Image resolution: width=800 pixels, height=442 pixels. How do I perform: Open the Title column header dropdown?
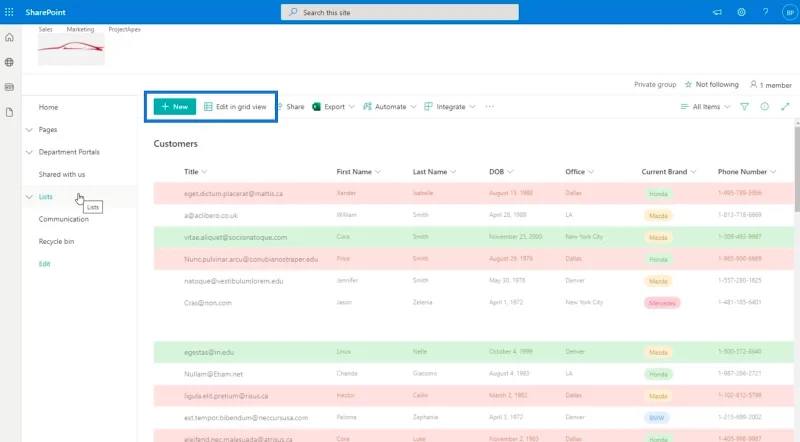204,172
